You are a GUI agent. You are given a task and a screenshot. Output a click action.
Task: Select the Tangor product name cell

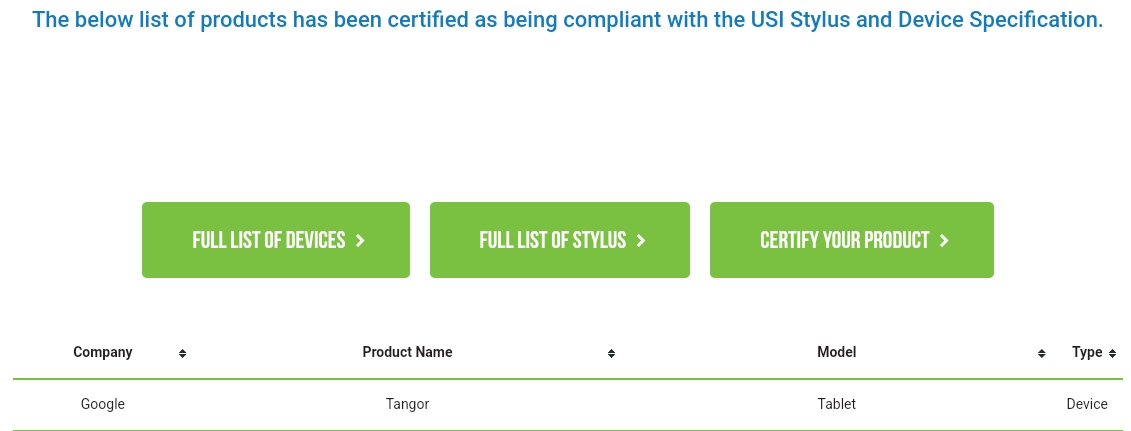pos(407,404)
